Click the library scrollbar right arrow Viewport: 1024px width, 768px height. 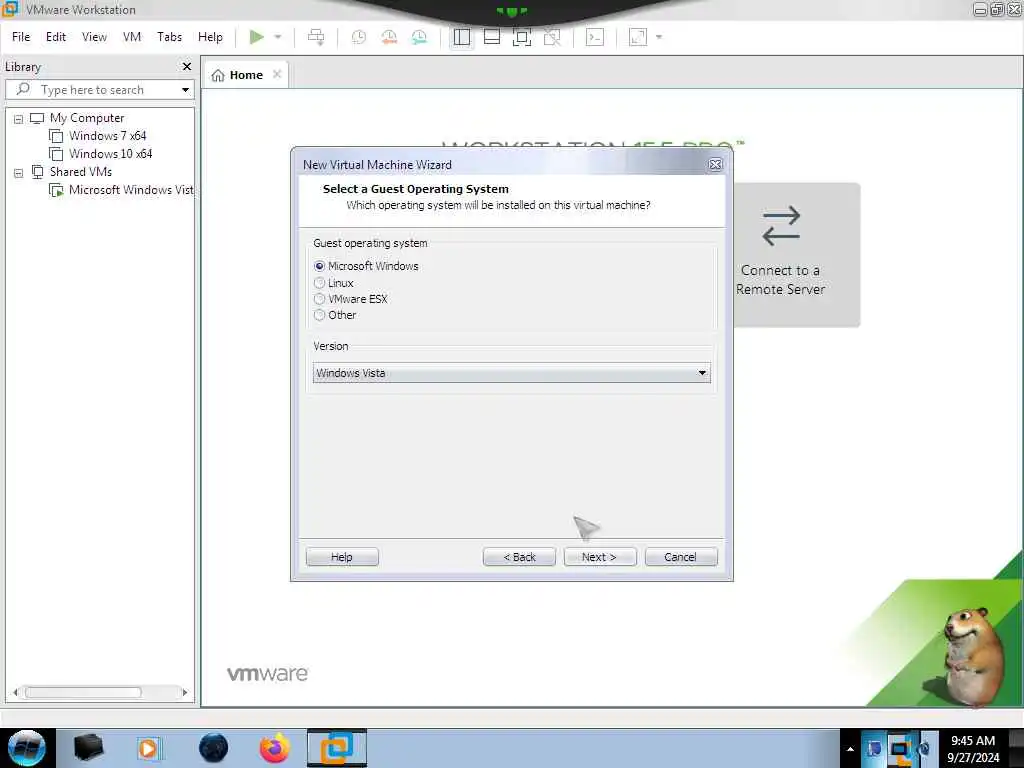tap(185, 692)
